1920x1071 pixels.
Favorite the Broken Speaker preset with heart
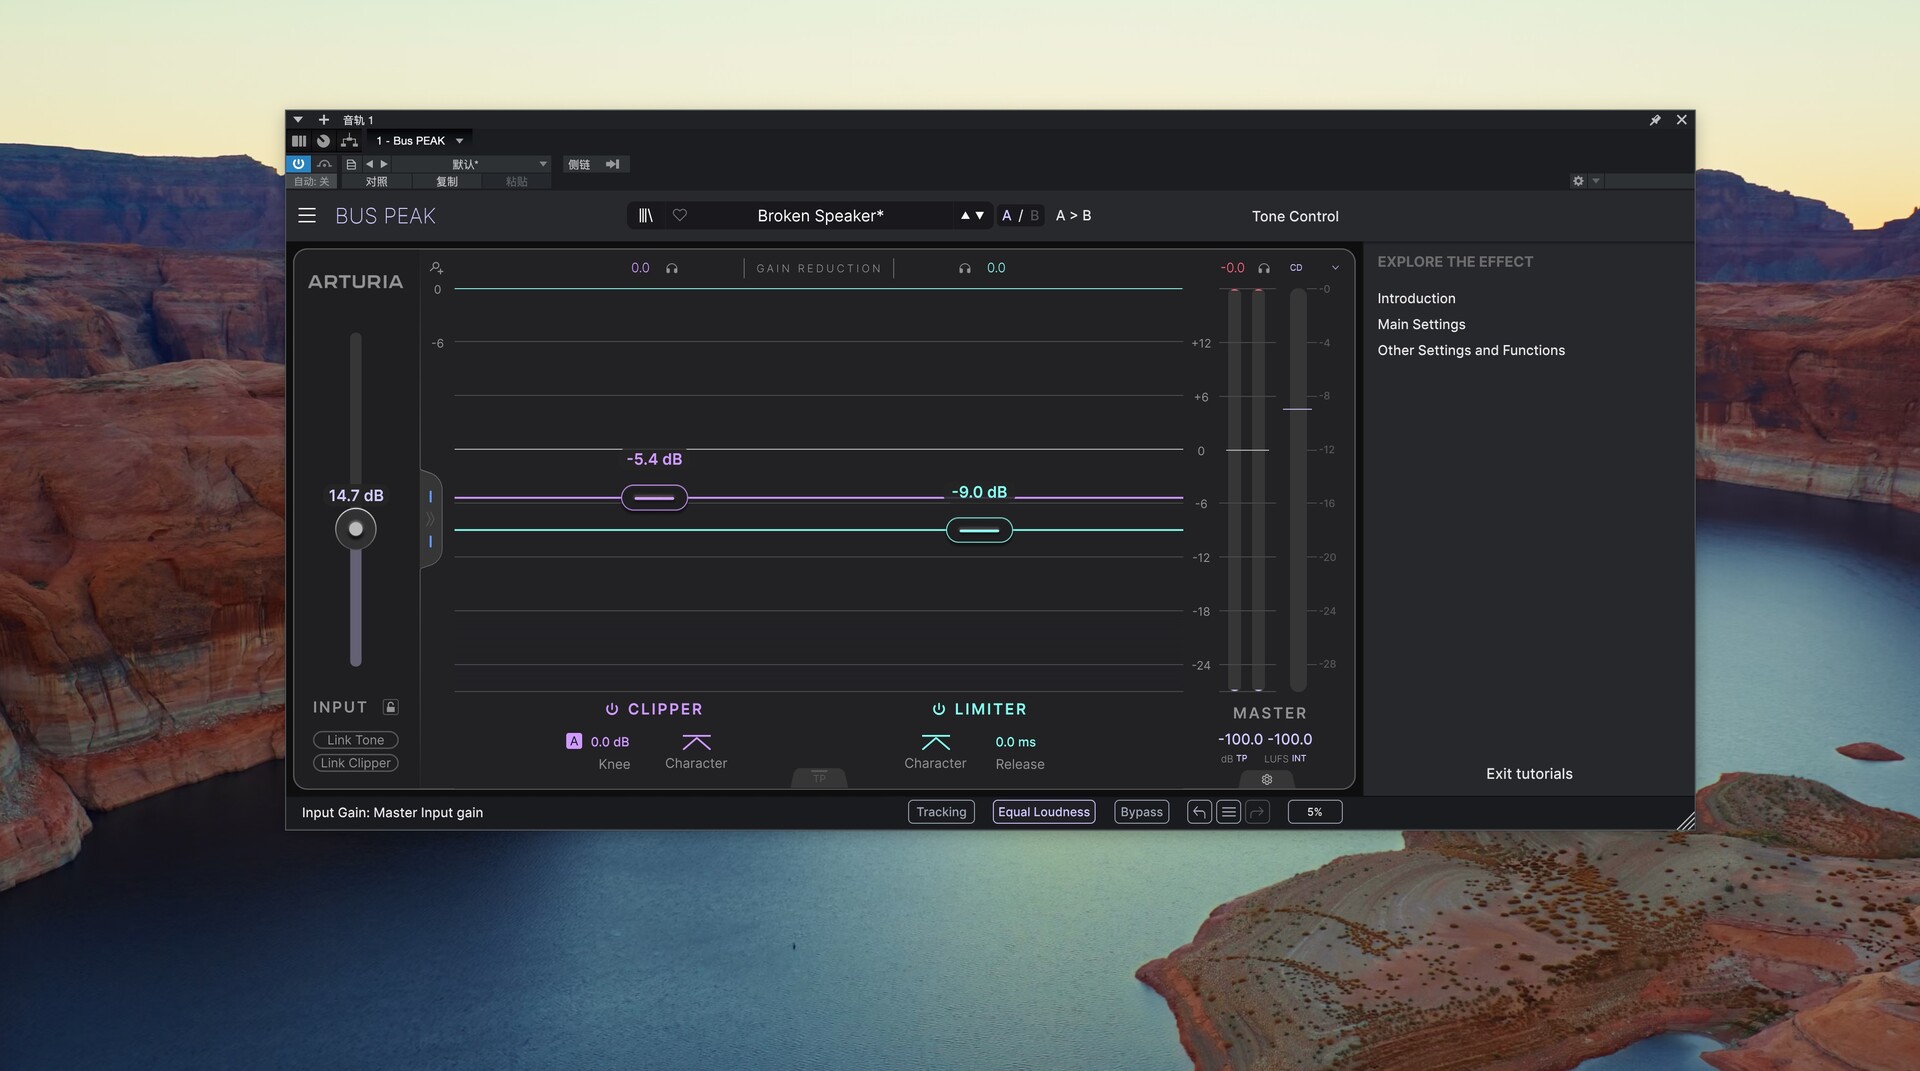(680, 215)
